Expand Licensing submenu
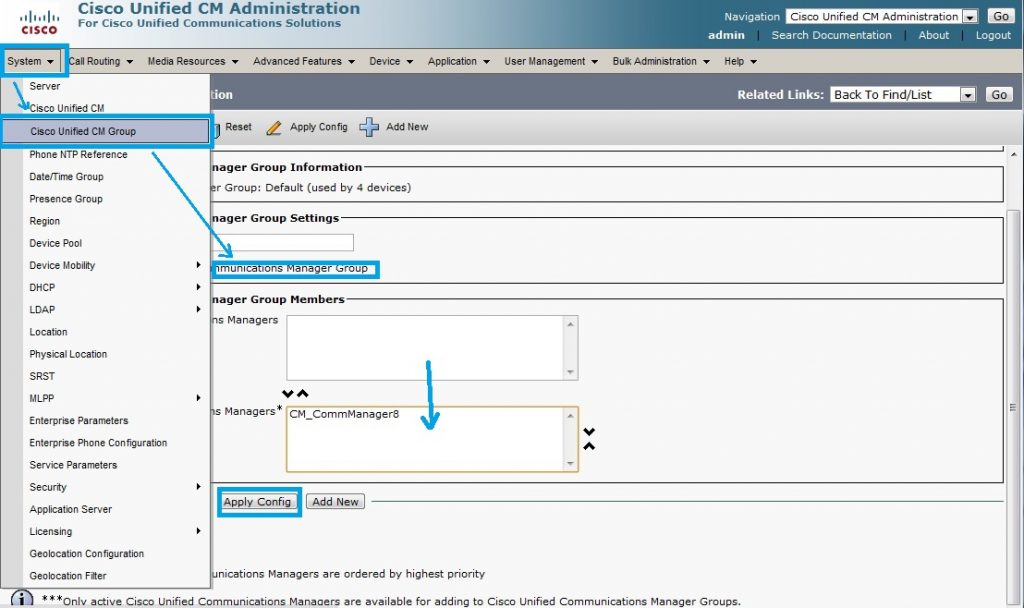Viewport: 1024px width, 608px height. [114, 532]
